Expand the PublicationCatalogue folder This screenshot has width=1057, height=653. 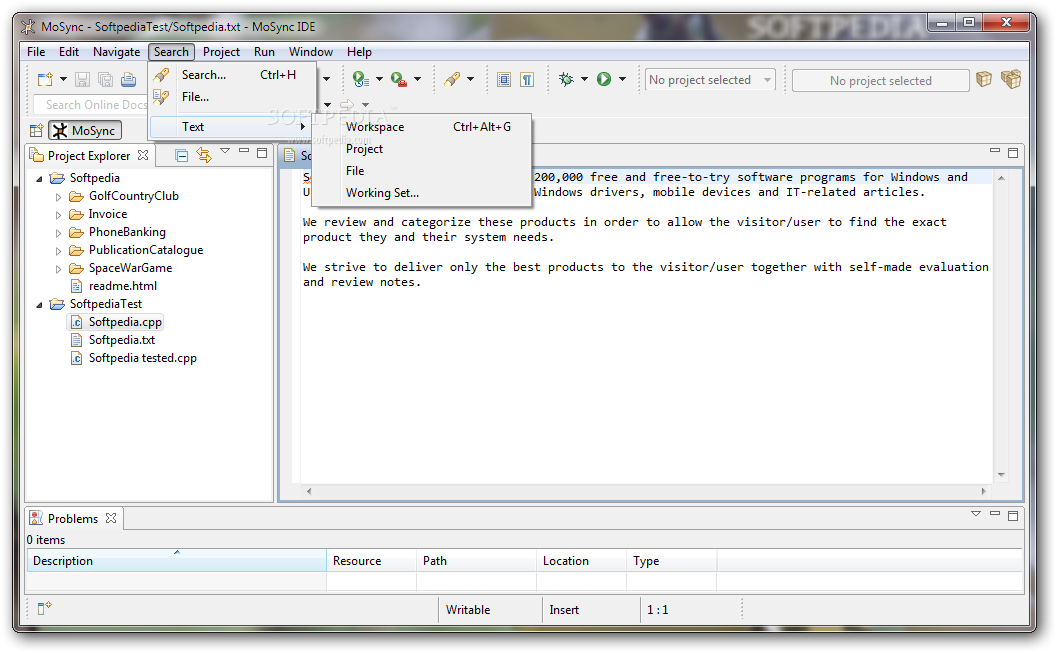(x=58, y=251)
